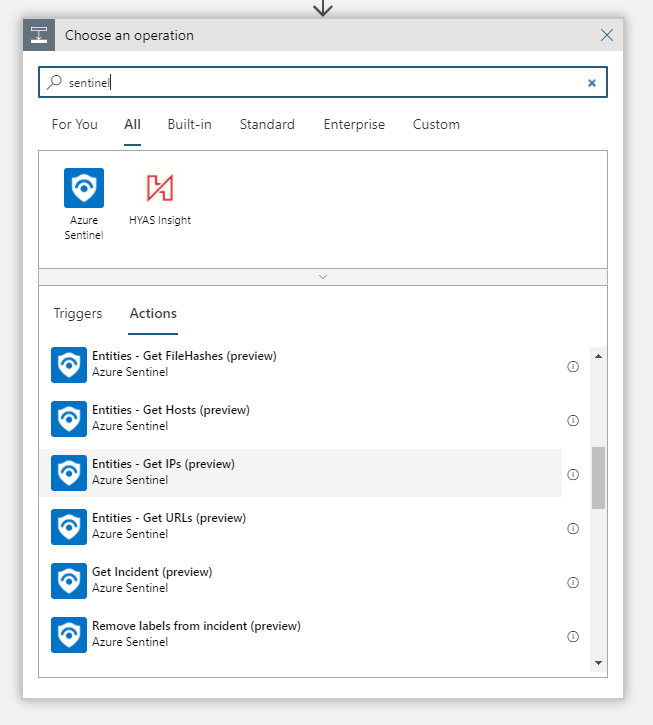The image size is (653, 725).
Task: Click the HYAS Insight connector label
Action: coord(160,220)
